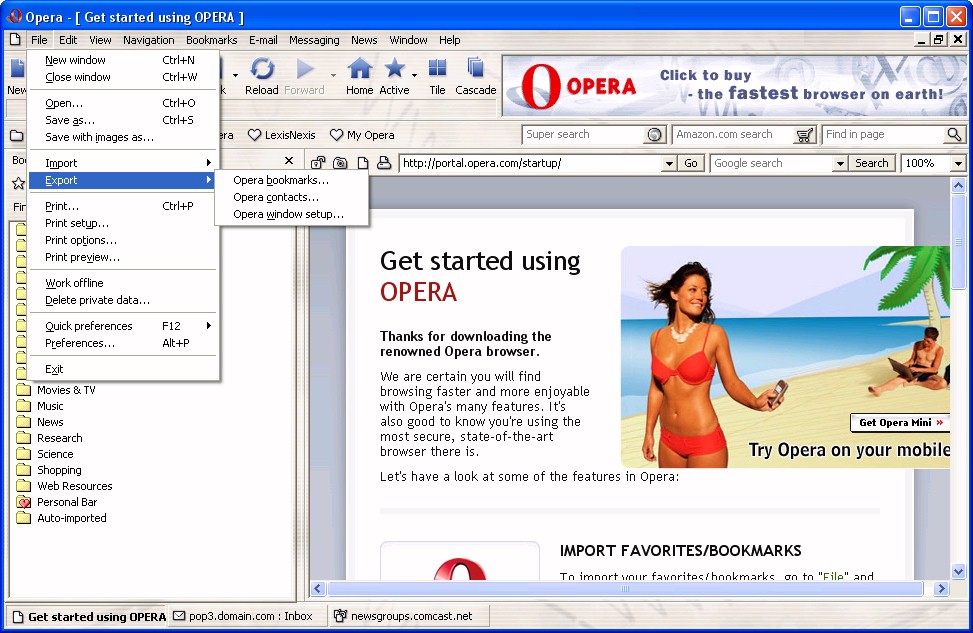Click the padlock window icon beside address bar
The height and width of the screenshot is (633, 973).
[318, 163]
